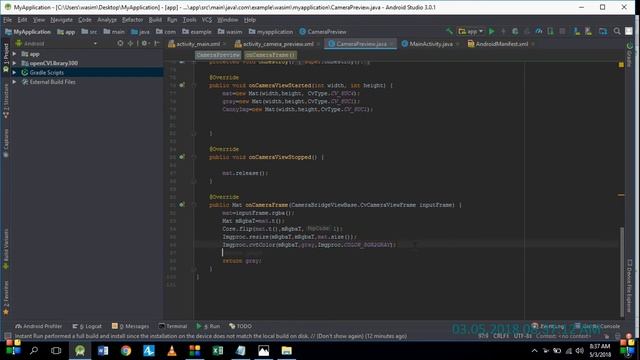Open the Run tool window

[x=208, y=326]
